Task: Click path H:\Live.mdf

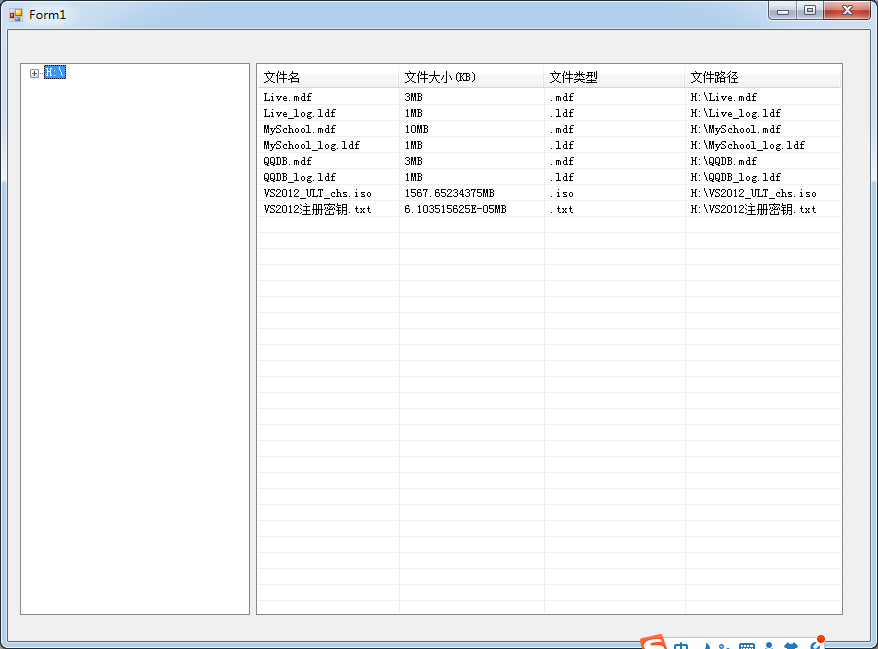Action: click(723, 97)
